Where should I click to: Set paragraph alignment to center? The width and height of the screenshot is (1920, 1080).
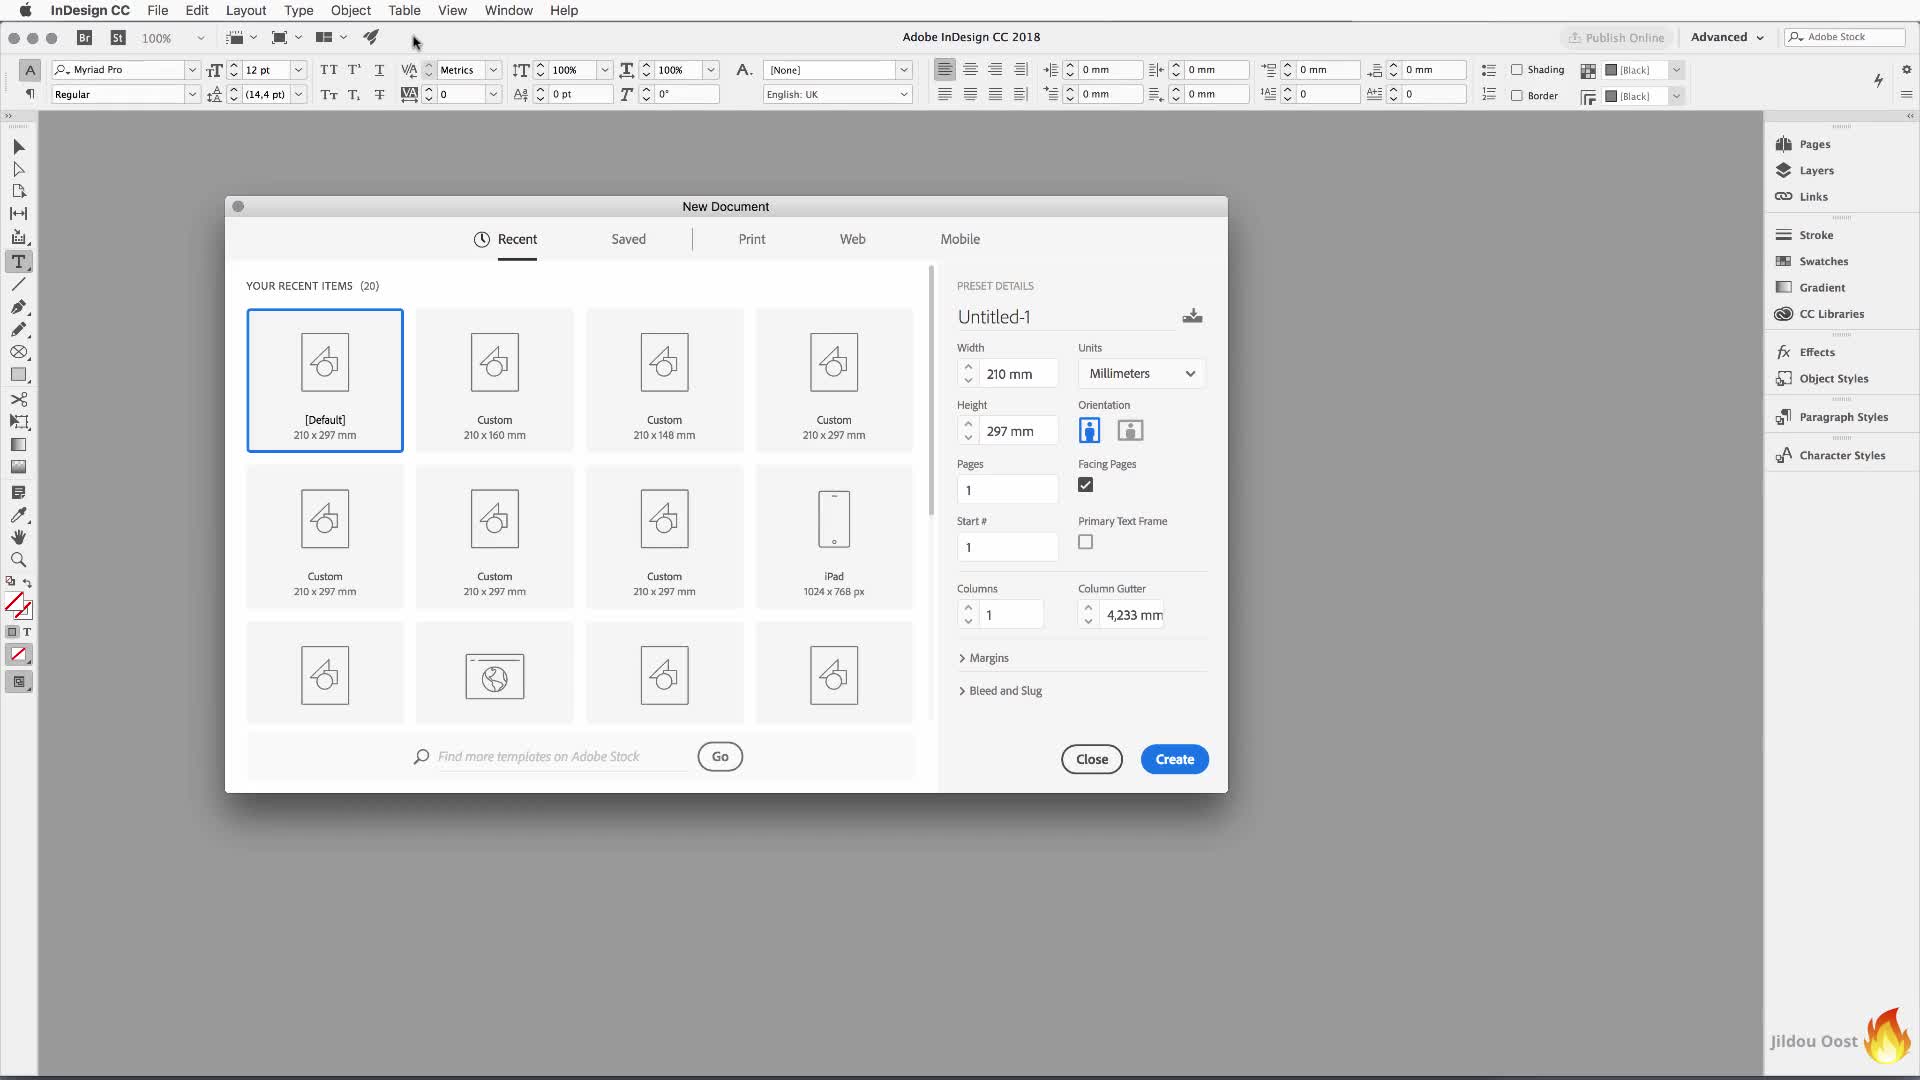coord(970,70)
